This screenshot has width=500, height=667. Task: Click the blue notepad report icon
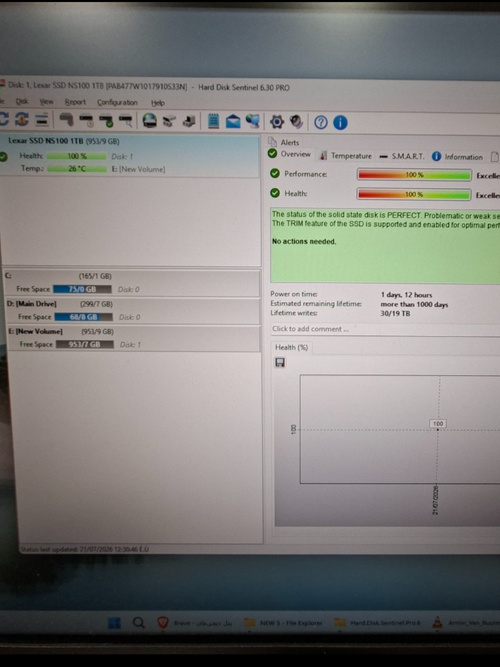pos(213,121)
